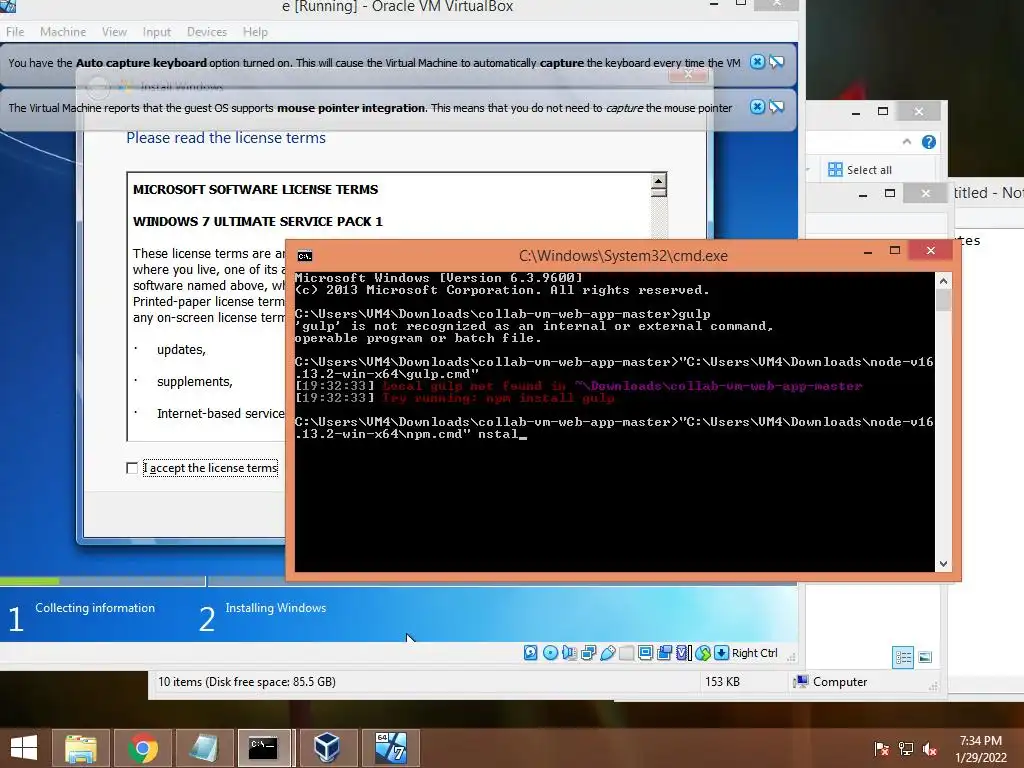Dismiss the Auto capture keyboard notification

coord(757,62)
